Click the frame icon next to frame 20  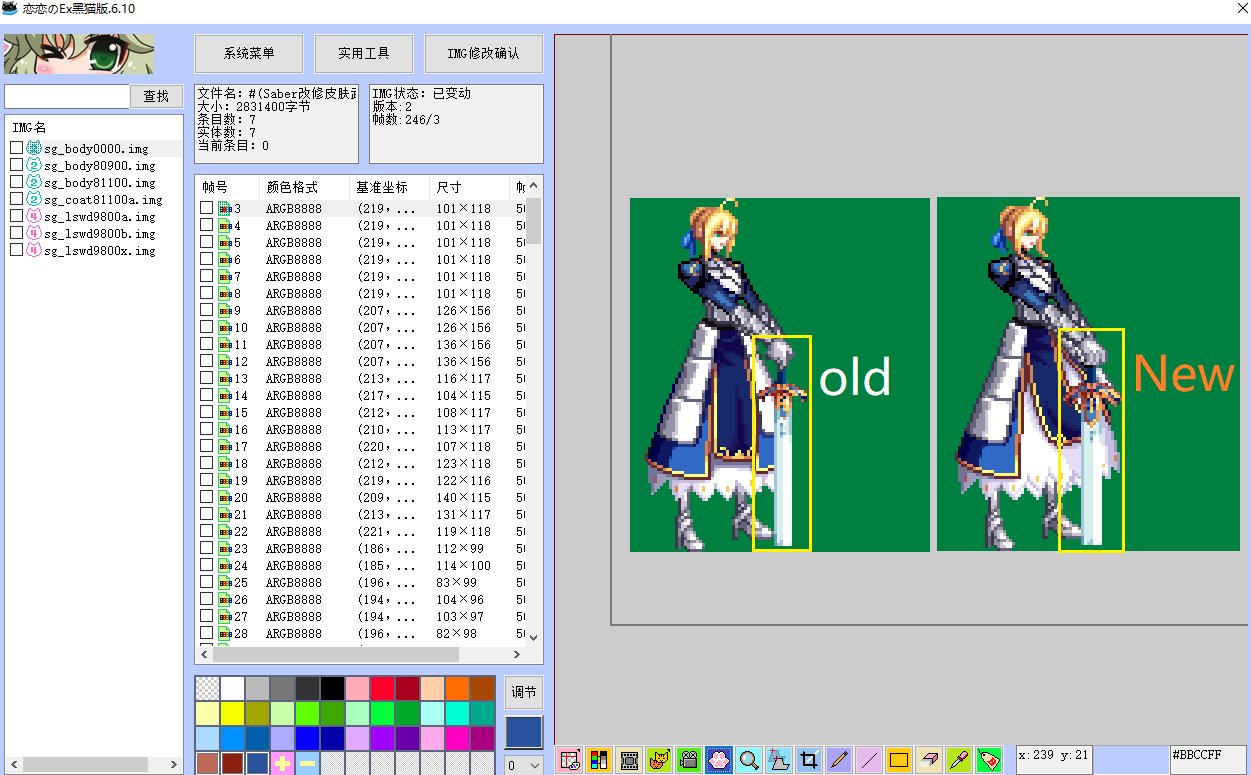point(225,497)
